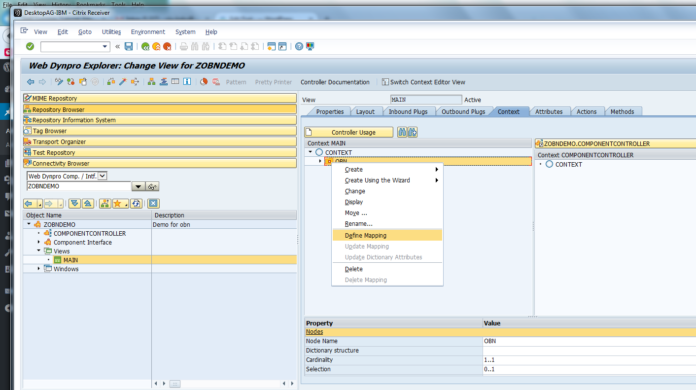Click the Close Browser X icon in tree toolbar

click(153, 203)
